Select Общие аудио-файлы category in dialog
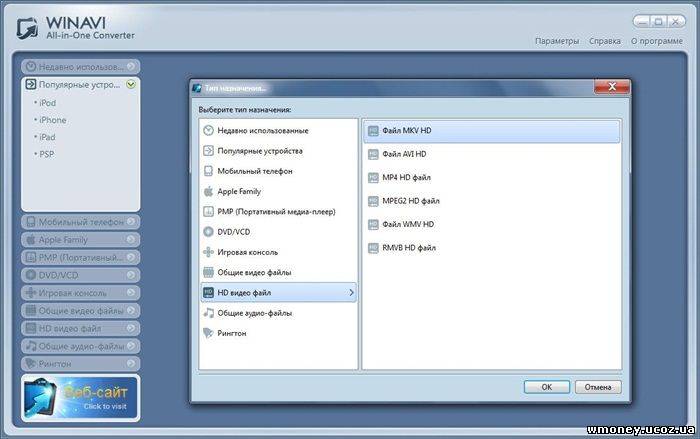The height and width of the screenshot is (439, 700). [x=279, y=313]
